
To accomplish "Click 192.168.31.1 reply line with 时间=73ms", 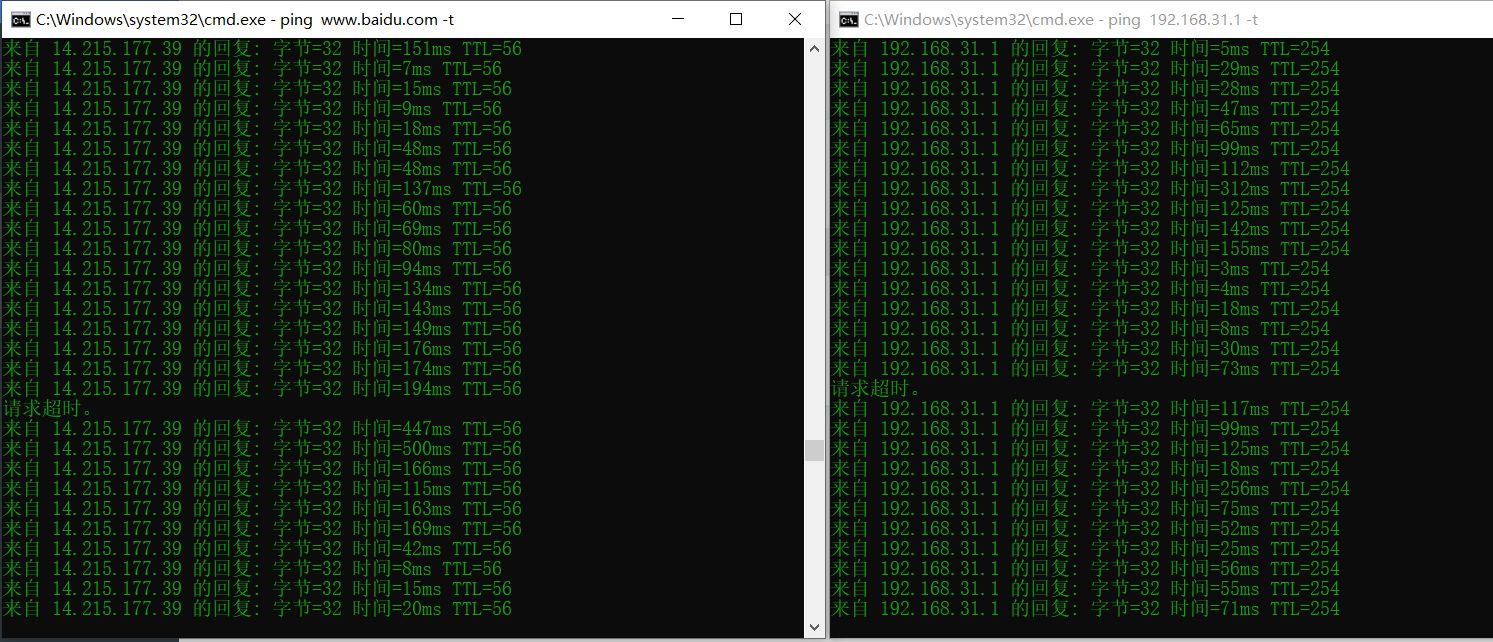I will click(1085, 369).
